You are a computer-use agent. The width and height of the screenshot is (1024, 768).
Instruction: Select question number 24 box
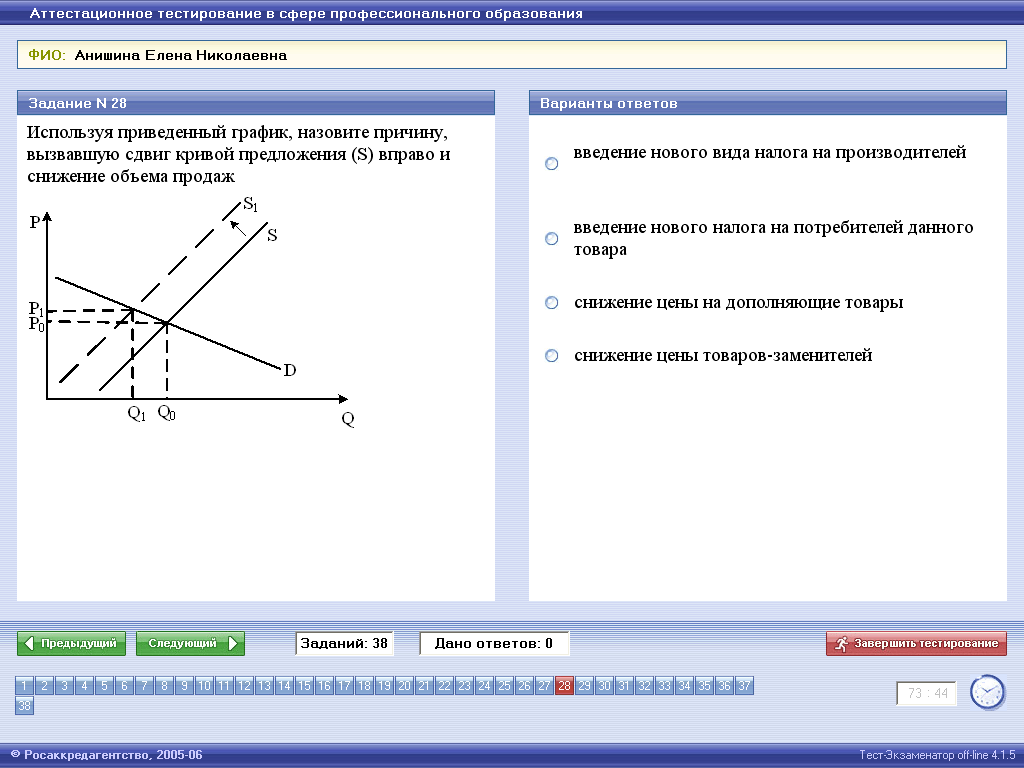coord(485,686)
